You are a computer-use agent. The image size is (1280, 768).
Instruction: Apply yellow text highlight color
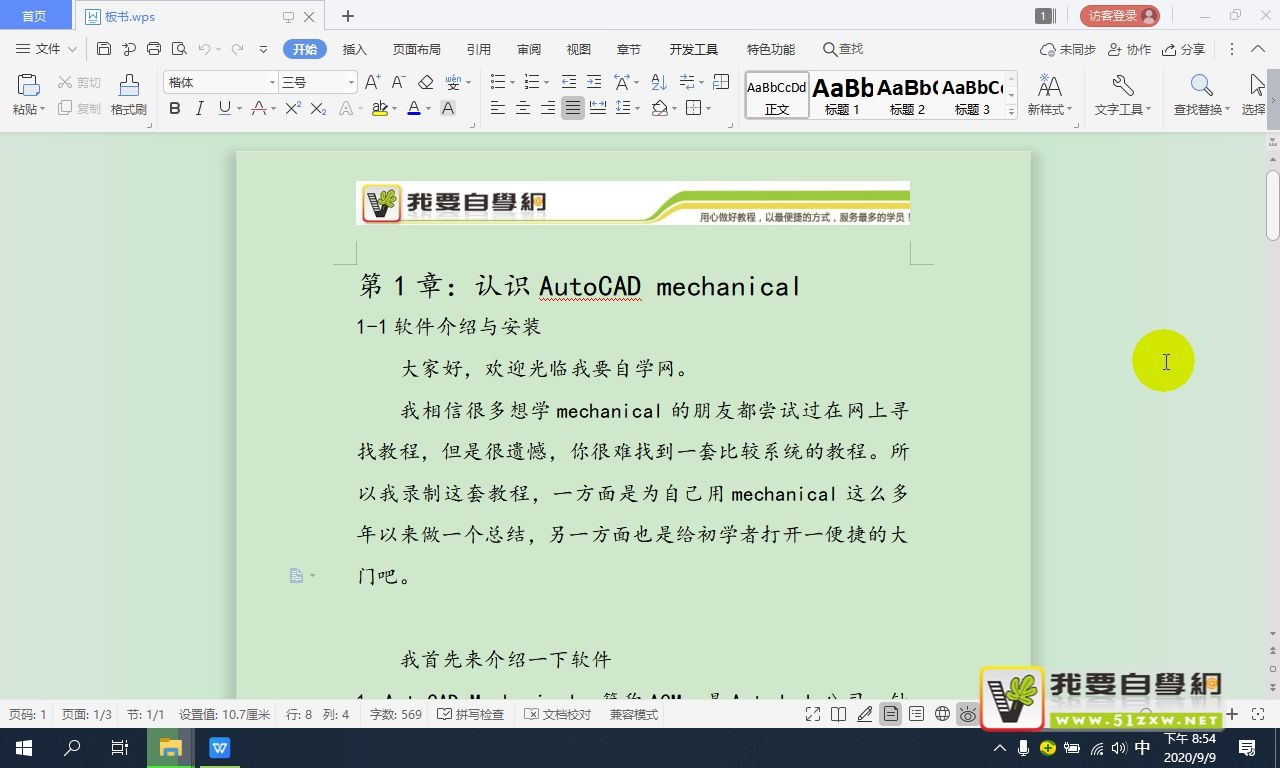pos(379,108)
